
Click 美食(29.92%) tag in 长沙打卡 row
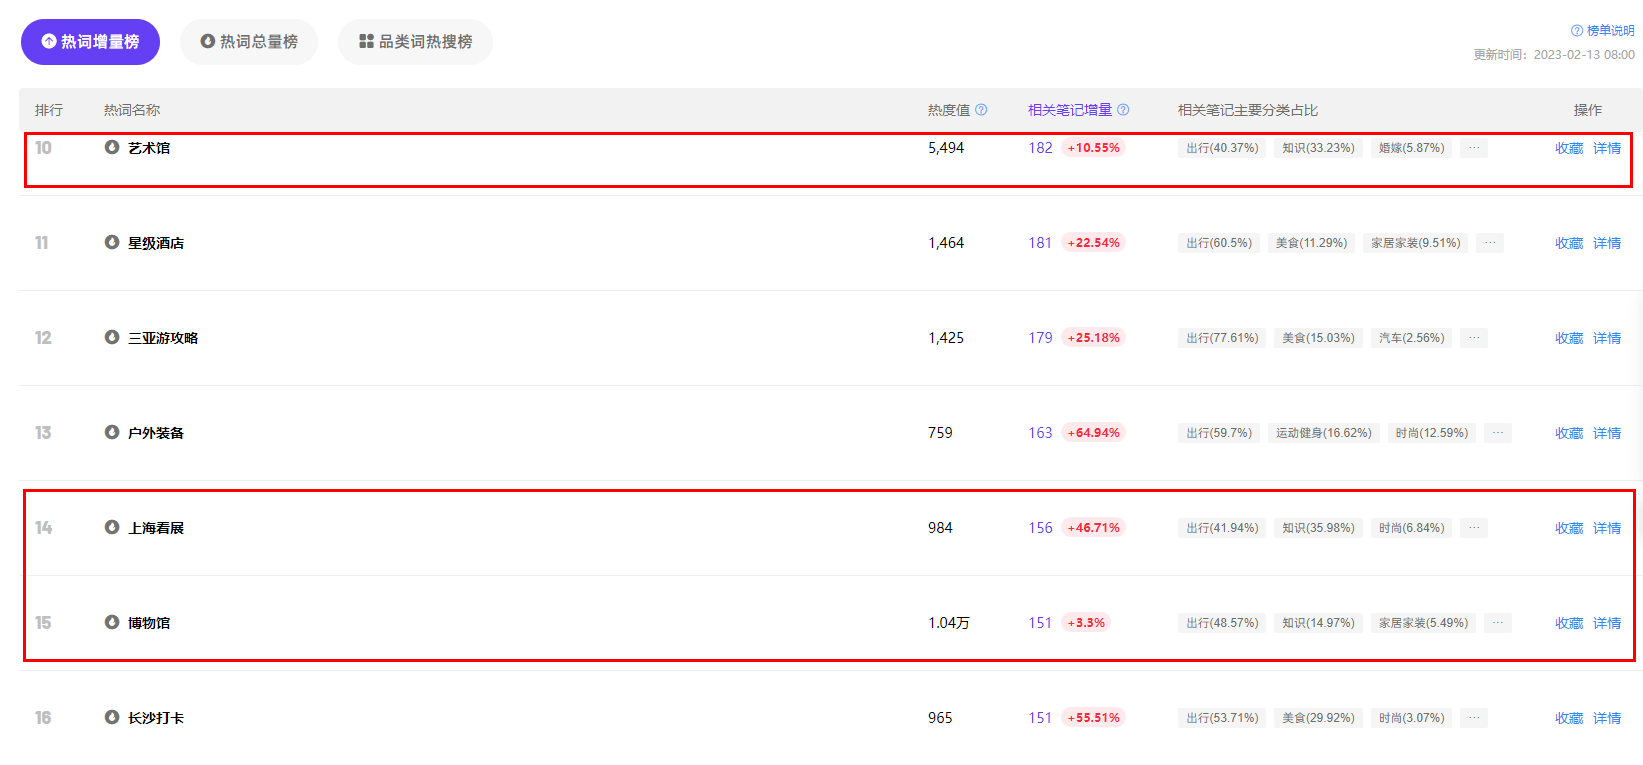coord(1318,718)
